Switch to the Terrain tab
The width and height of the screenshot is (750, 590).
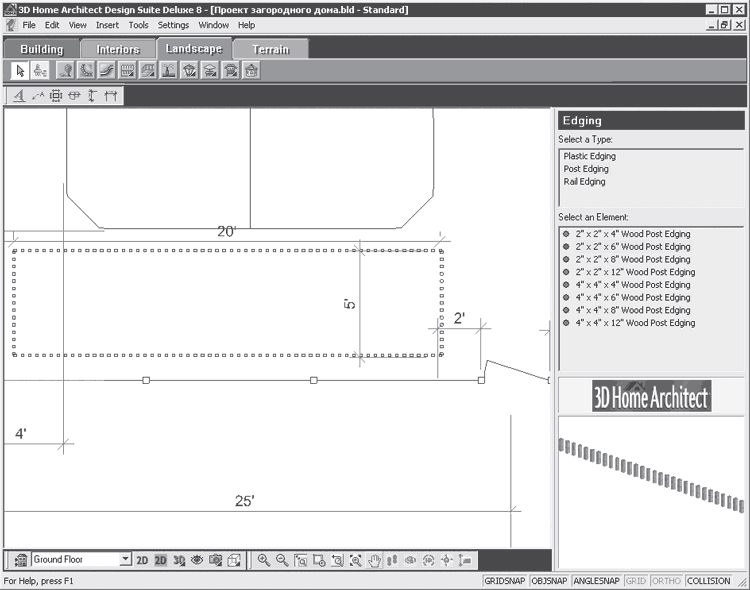(270, 49)
